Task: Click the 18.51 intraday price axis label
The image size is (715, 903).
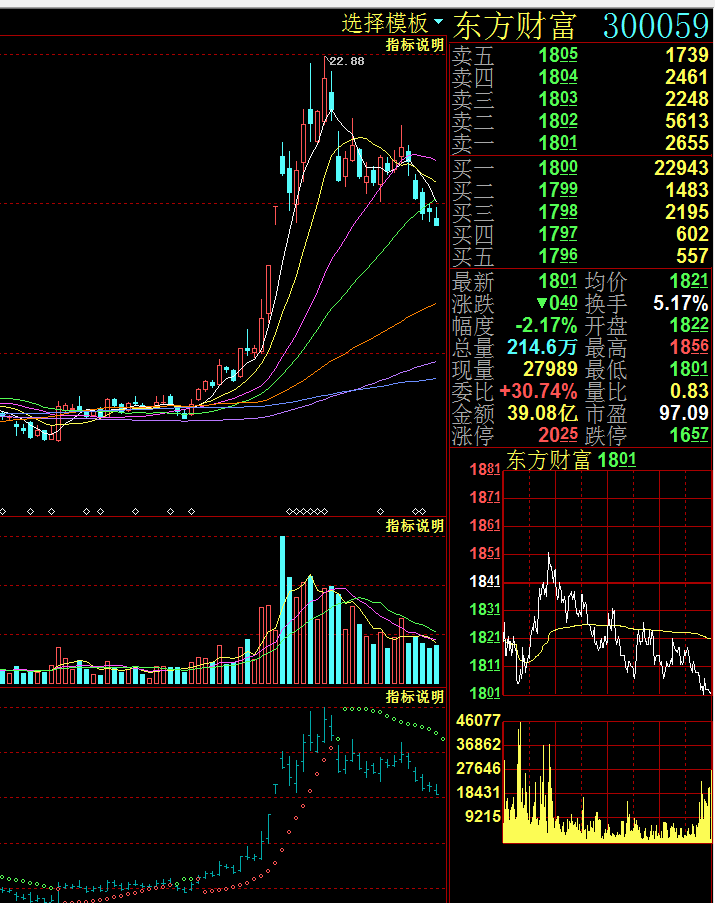Action: [x=485, y=554]
